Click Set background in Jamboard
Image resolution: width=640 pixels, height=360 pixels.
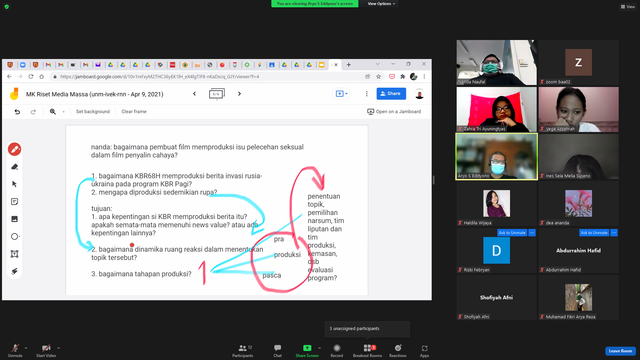click(93, 111)
